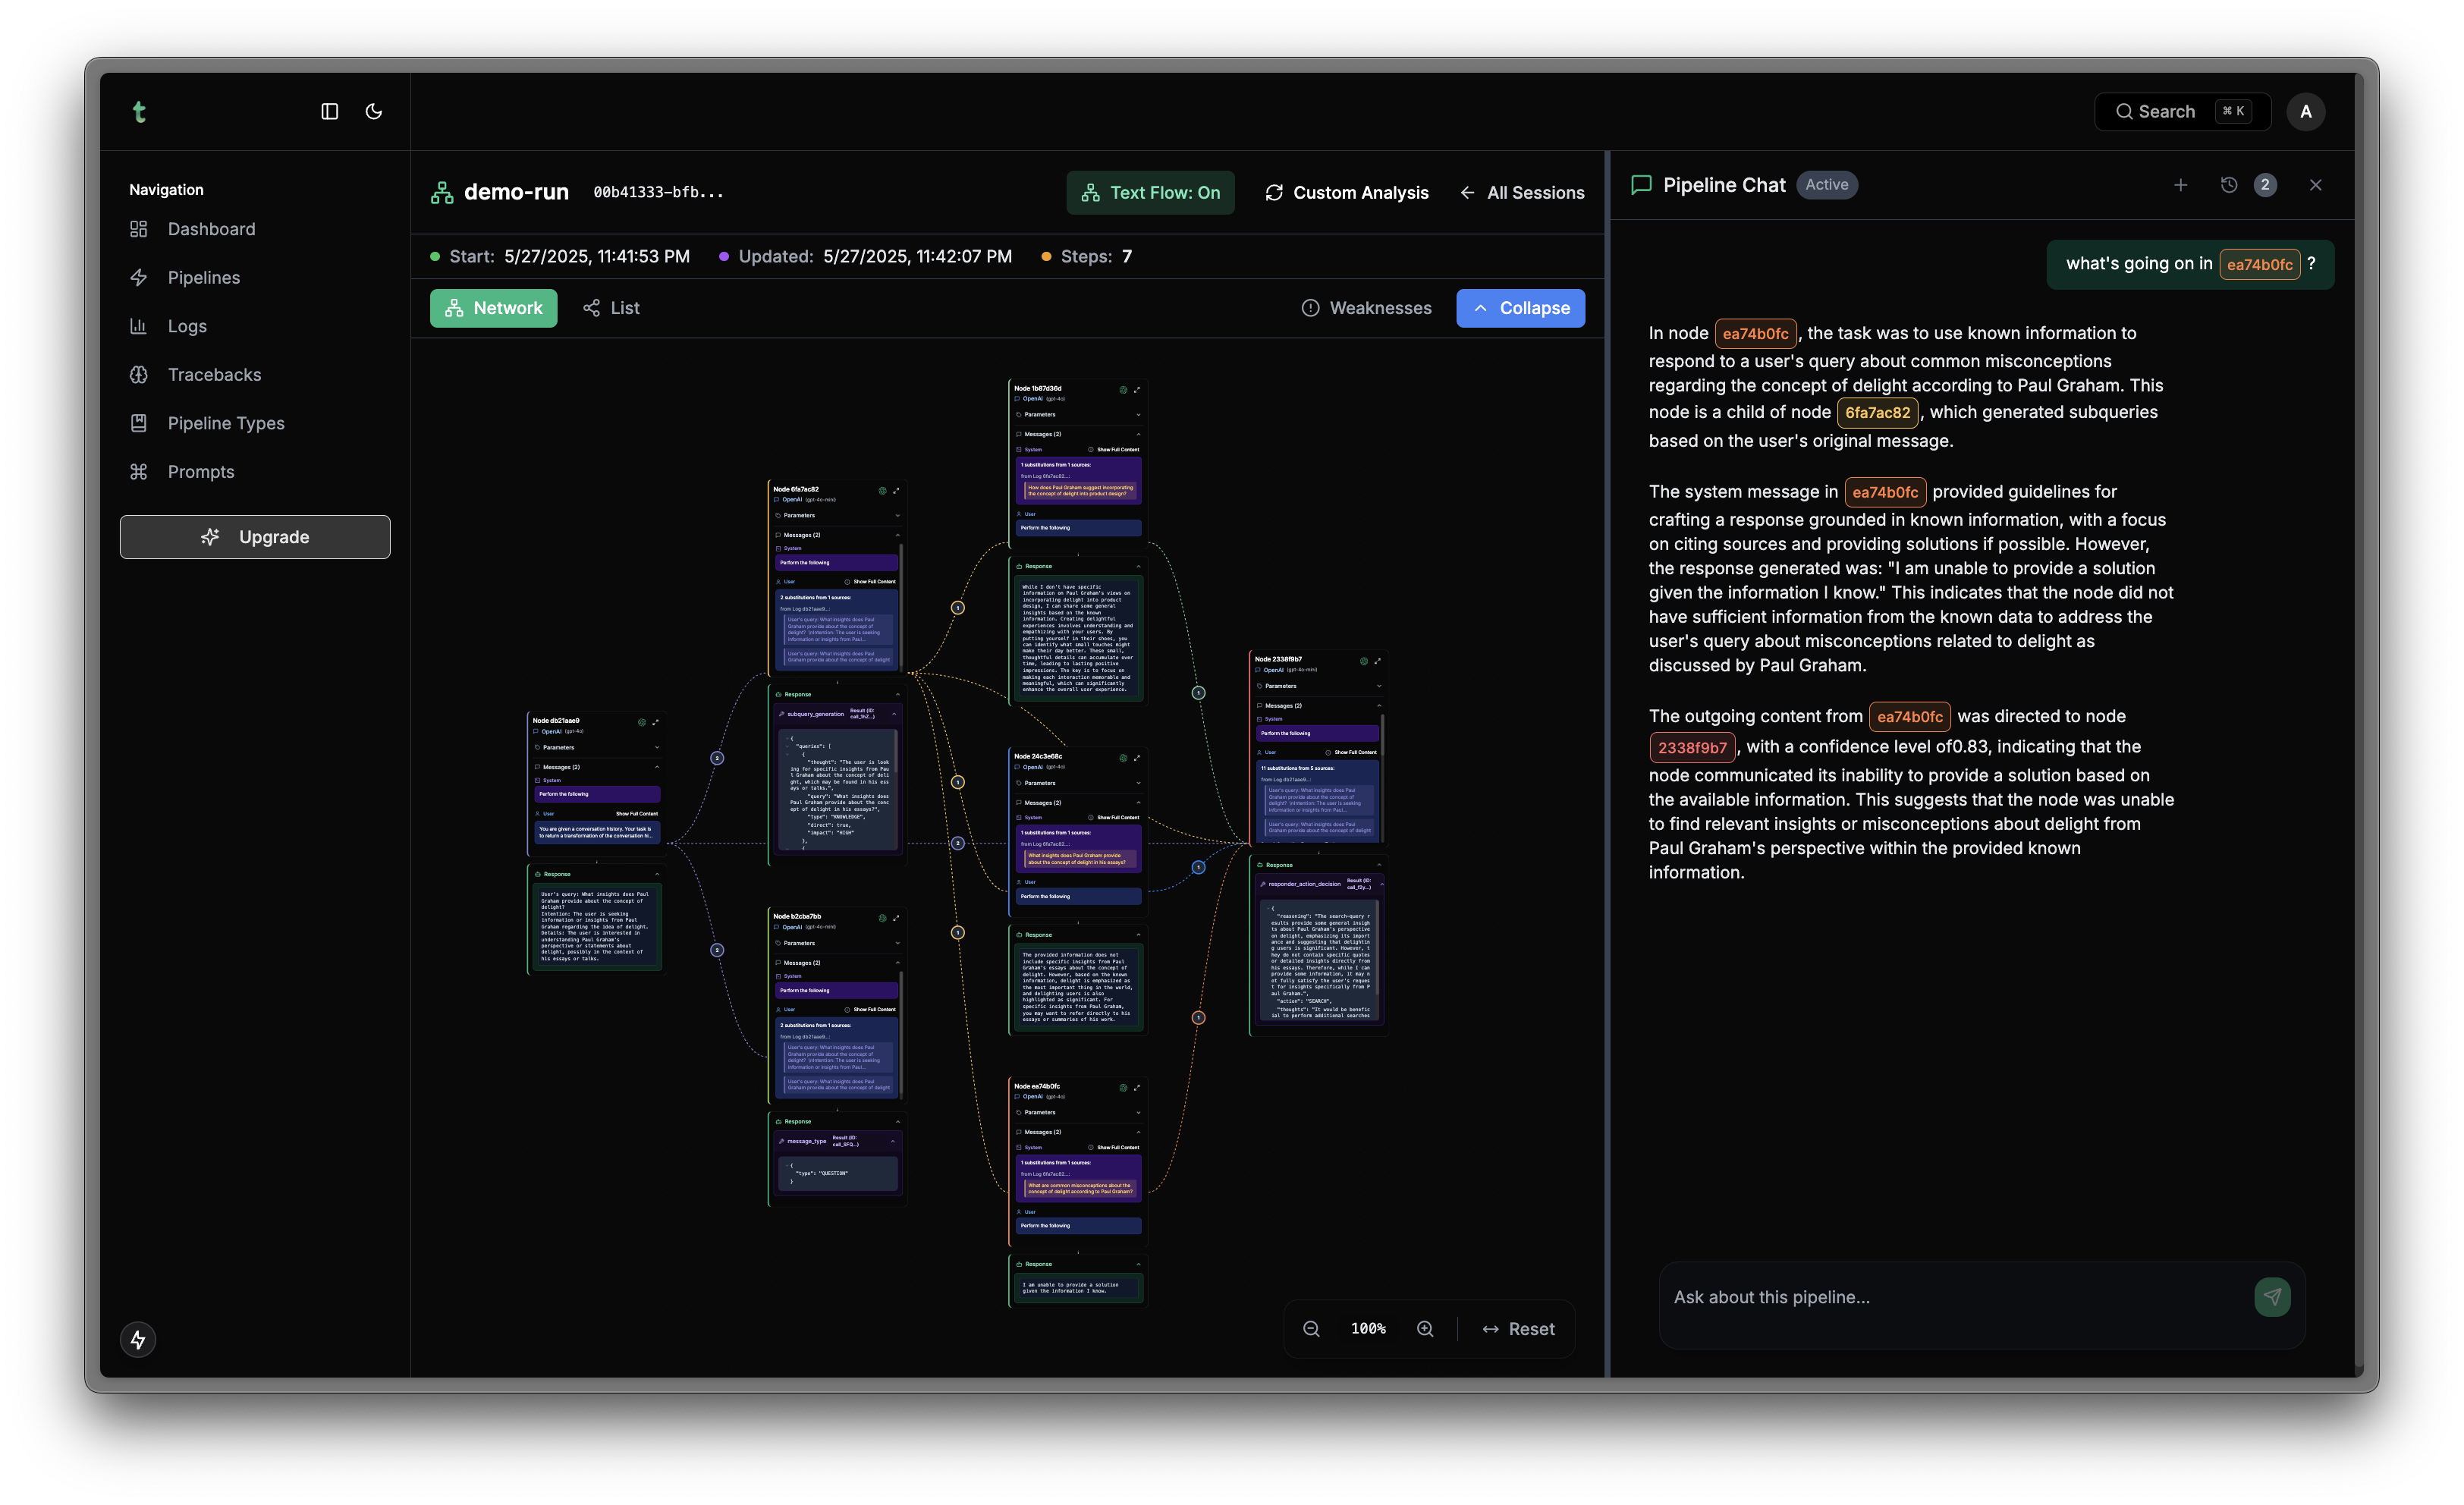Toggle dark mode moon icon

[374, 112]
